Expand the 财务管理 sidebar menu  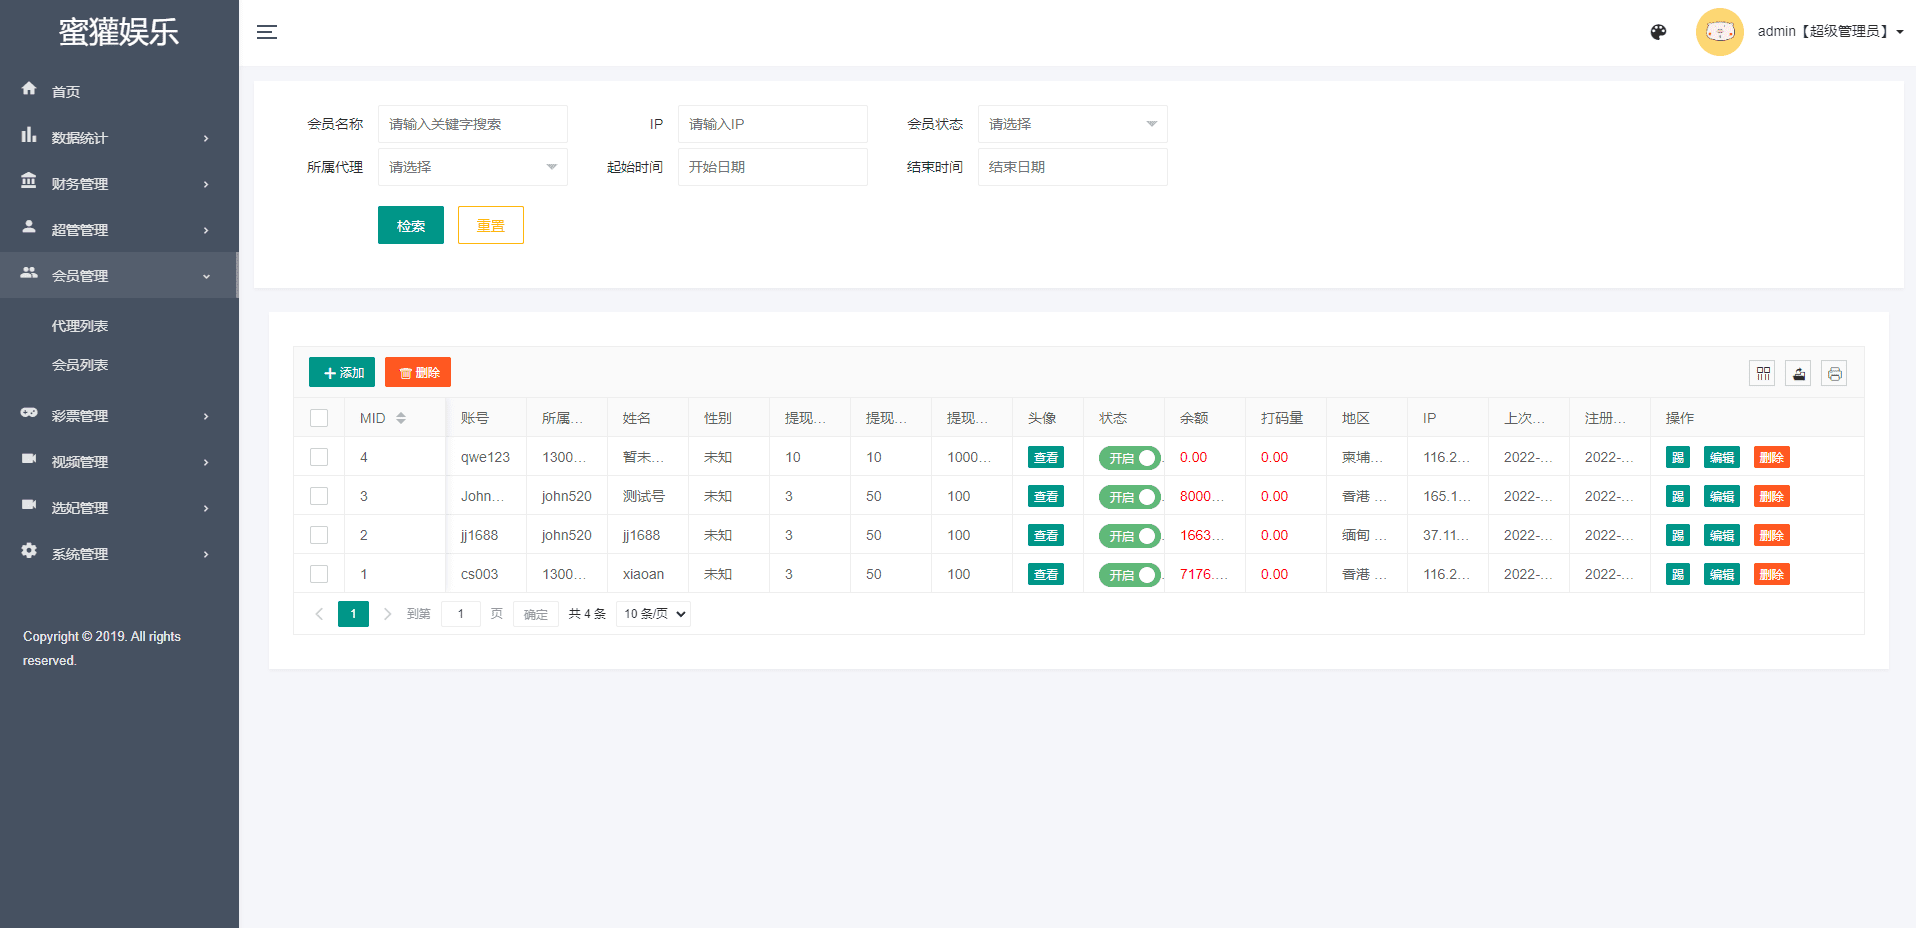[x=118, y=184]
